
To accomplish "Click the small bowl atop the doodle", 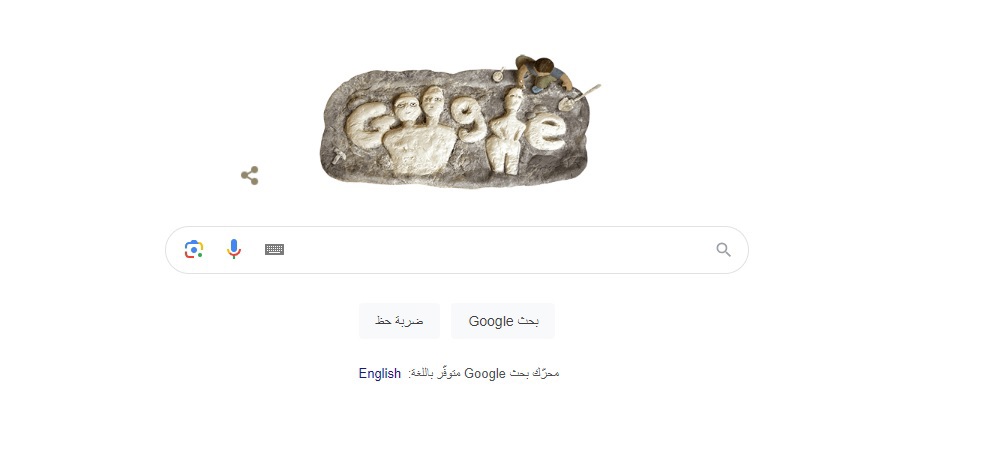I will coord(498,76).
